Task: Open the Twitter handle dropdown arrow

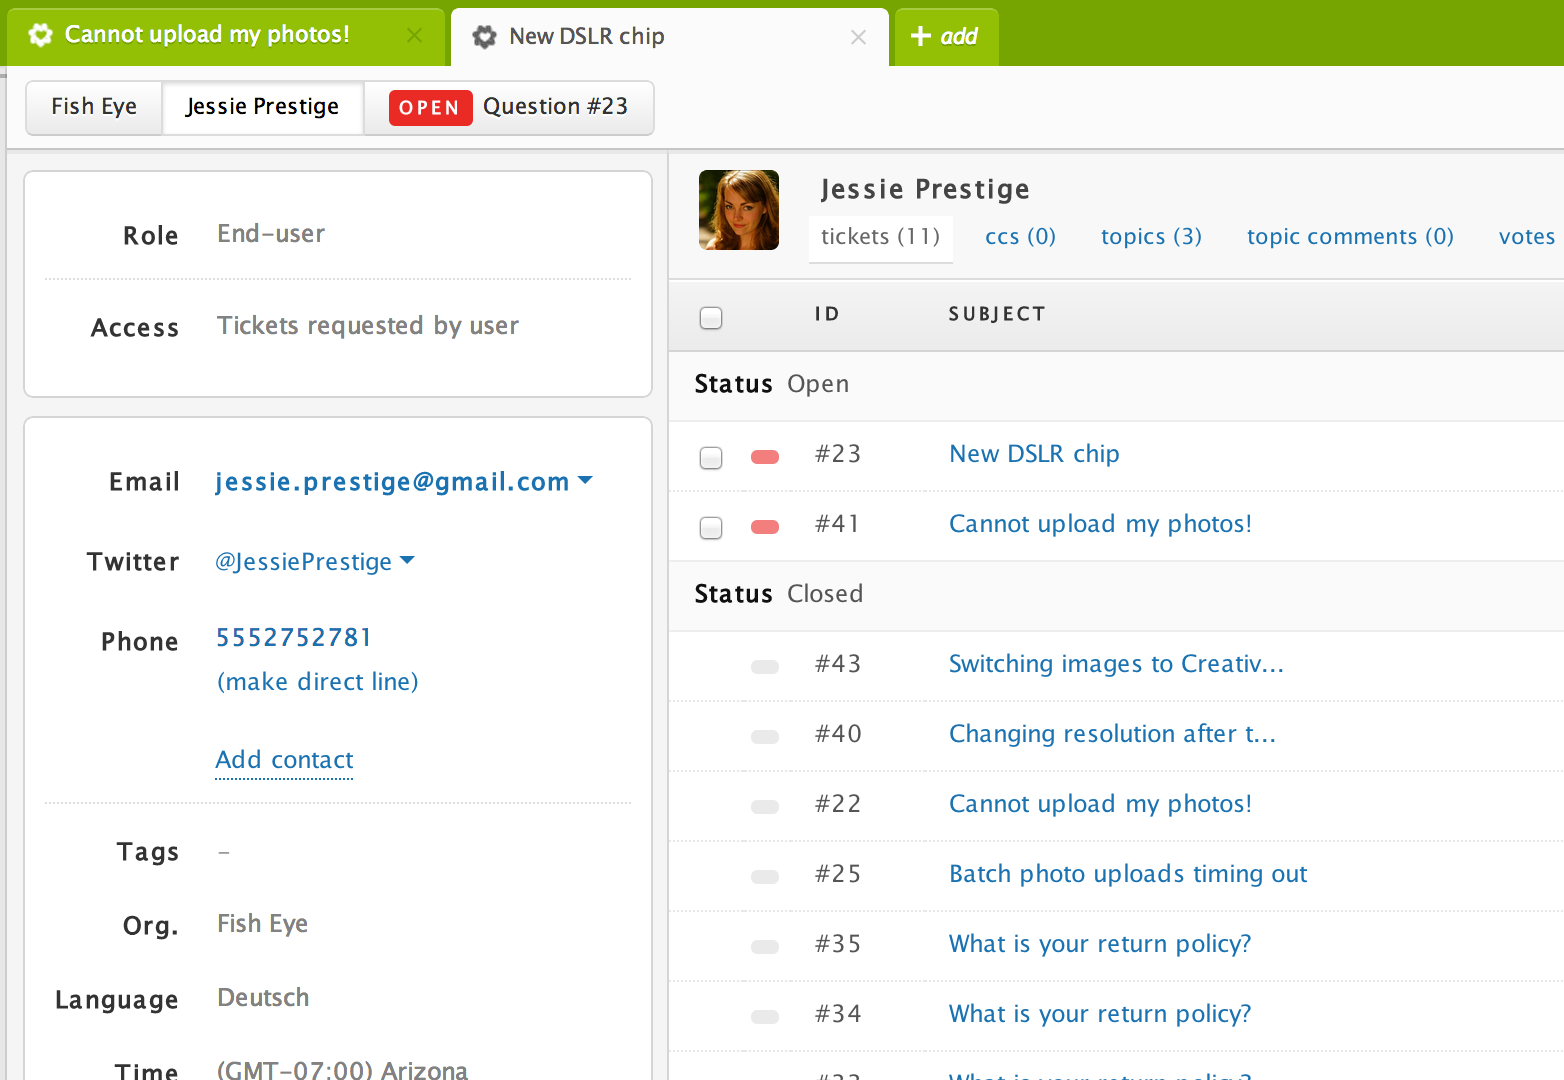Action: [407, 560]
